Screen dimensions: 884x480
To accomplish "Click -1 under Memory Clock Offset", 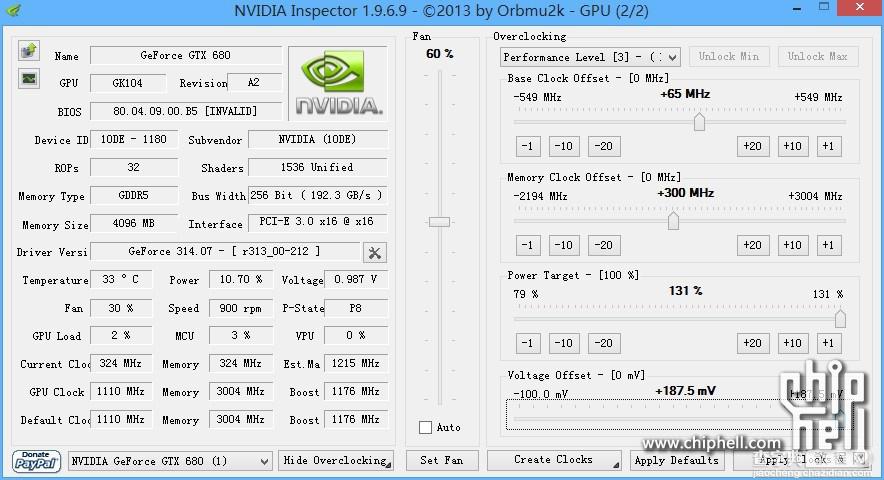I will pyautogui.click(x=528, y=245).
